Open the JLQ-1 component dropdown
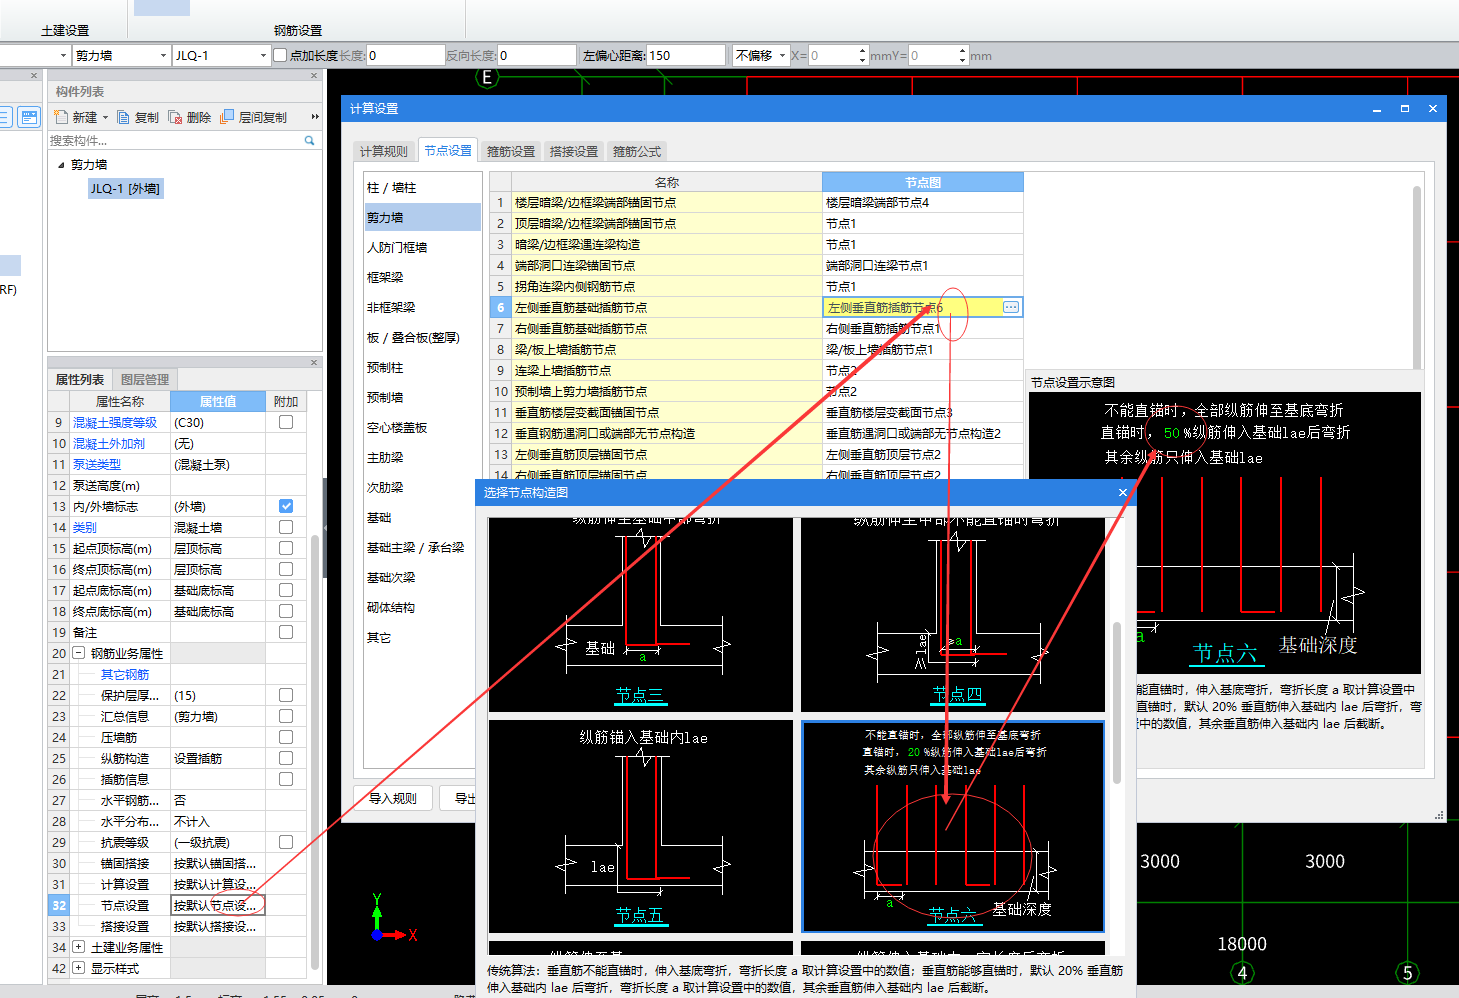Screen dimensions: 1459x998 263,56
